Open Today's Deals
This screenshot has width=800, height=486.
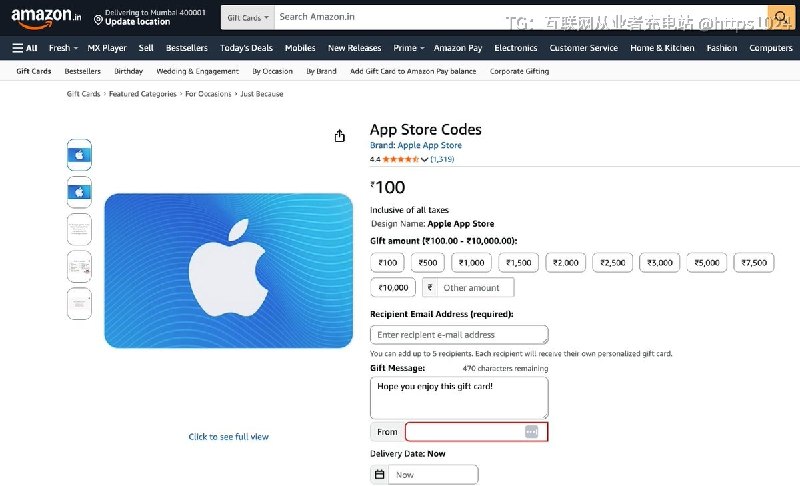pyautogui.click(x=246, y=48)
